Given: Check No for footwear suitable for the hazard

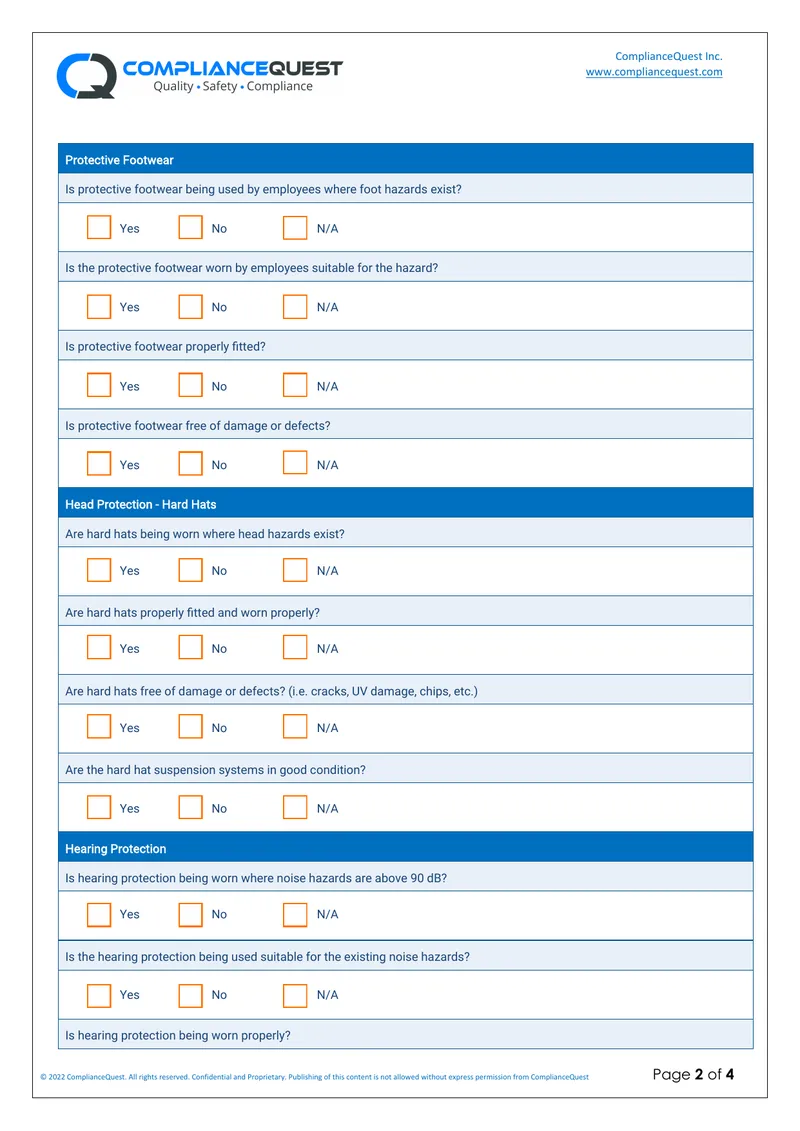Looking at the screenshot, I should (190, 306).
